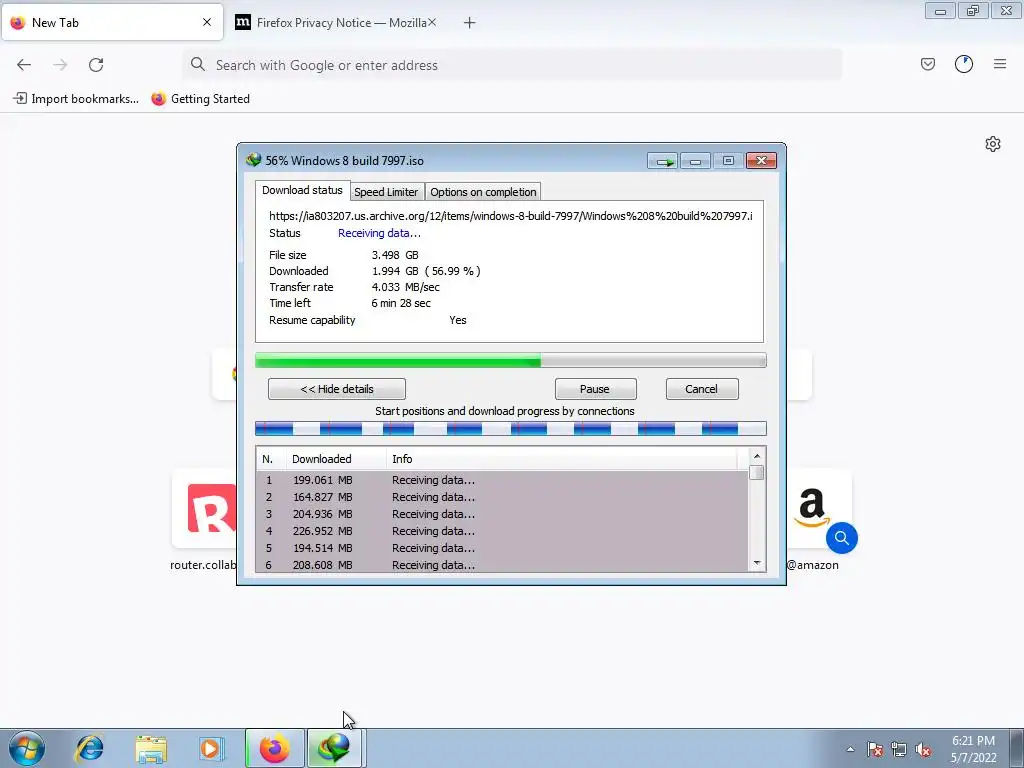Select connection row 2 with 164.827 MB
The image size is (1024, 768).
502,497
